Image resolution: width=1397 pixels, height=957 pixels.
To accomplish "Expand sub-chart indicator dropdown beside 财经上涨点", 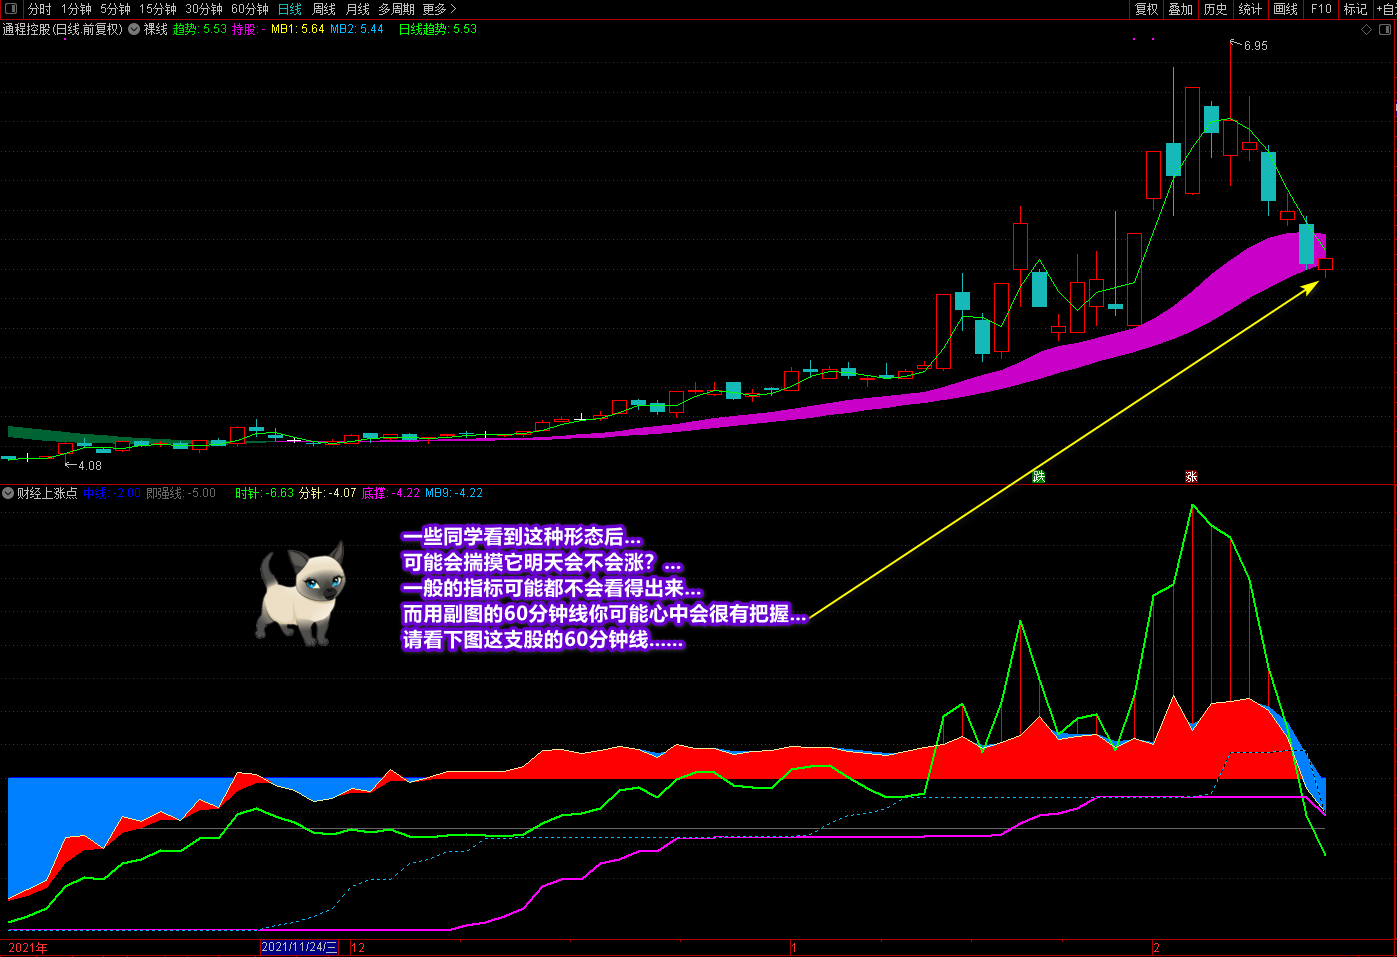I will 8,493.
